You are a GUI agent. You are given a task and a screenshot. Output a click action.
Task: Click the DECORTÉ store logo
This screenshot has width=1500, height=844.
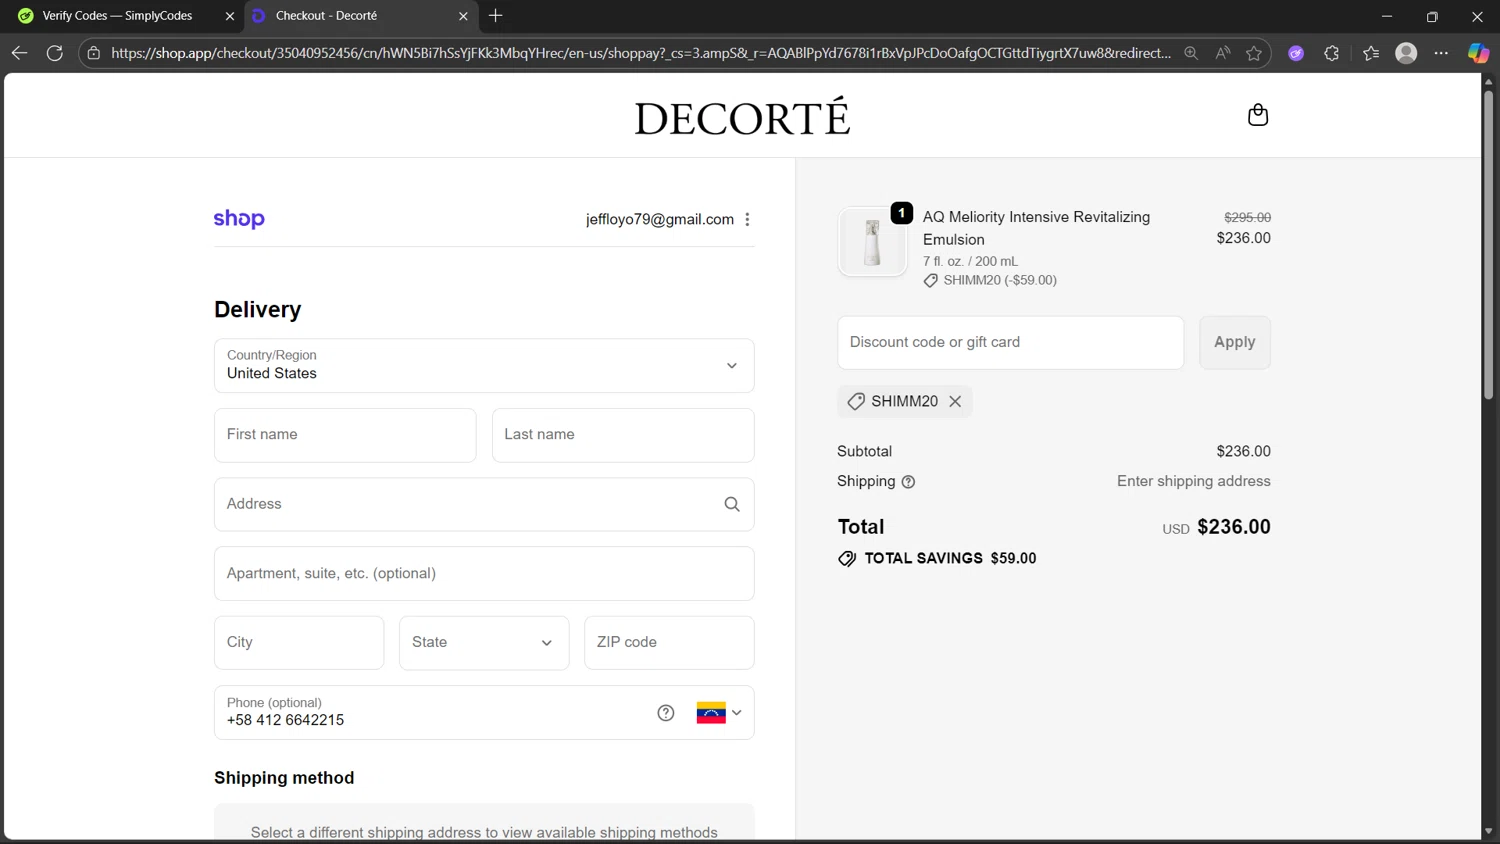tap(742, 117)
